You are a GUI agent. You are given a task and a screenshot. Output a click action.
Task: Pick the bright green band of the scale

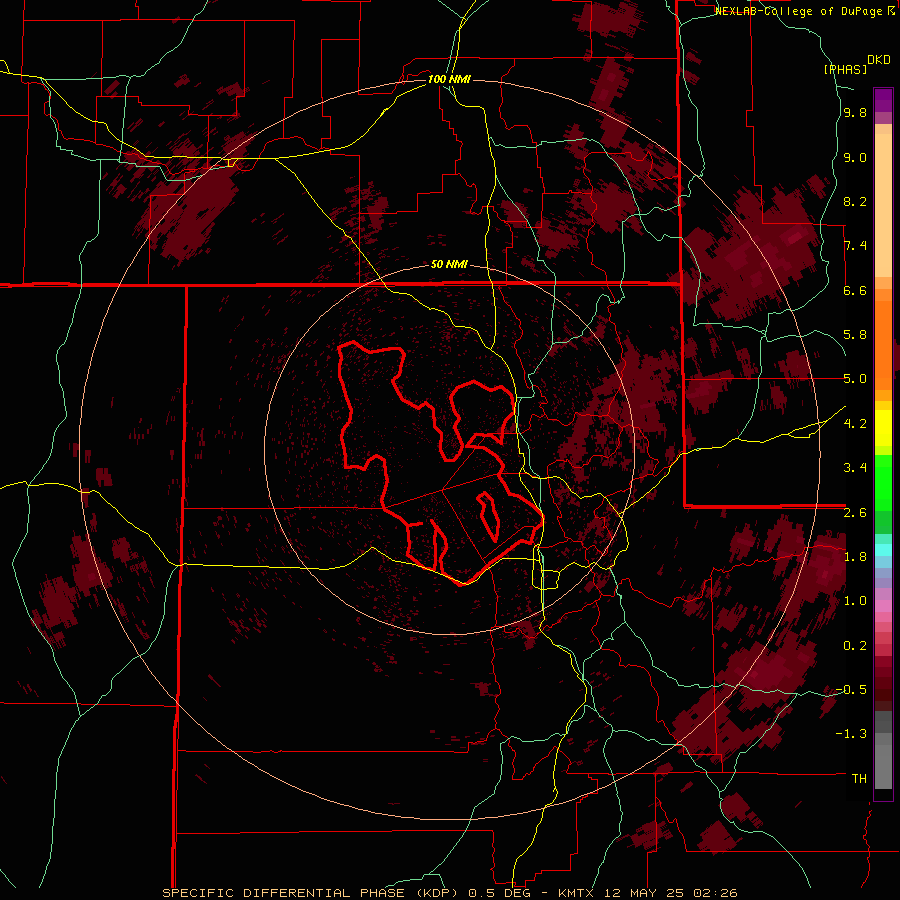[883, 483]
